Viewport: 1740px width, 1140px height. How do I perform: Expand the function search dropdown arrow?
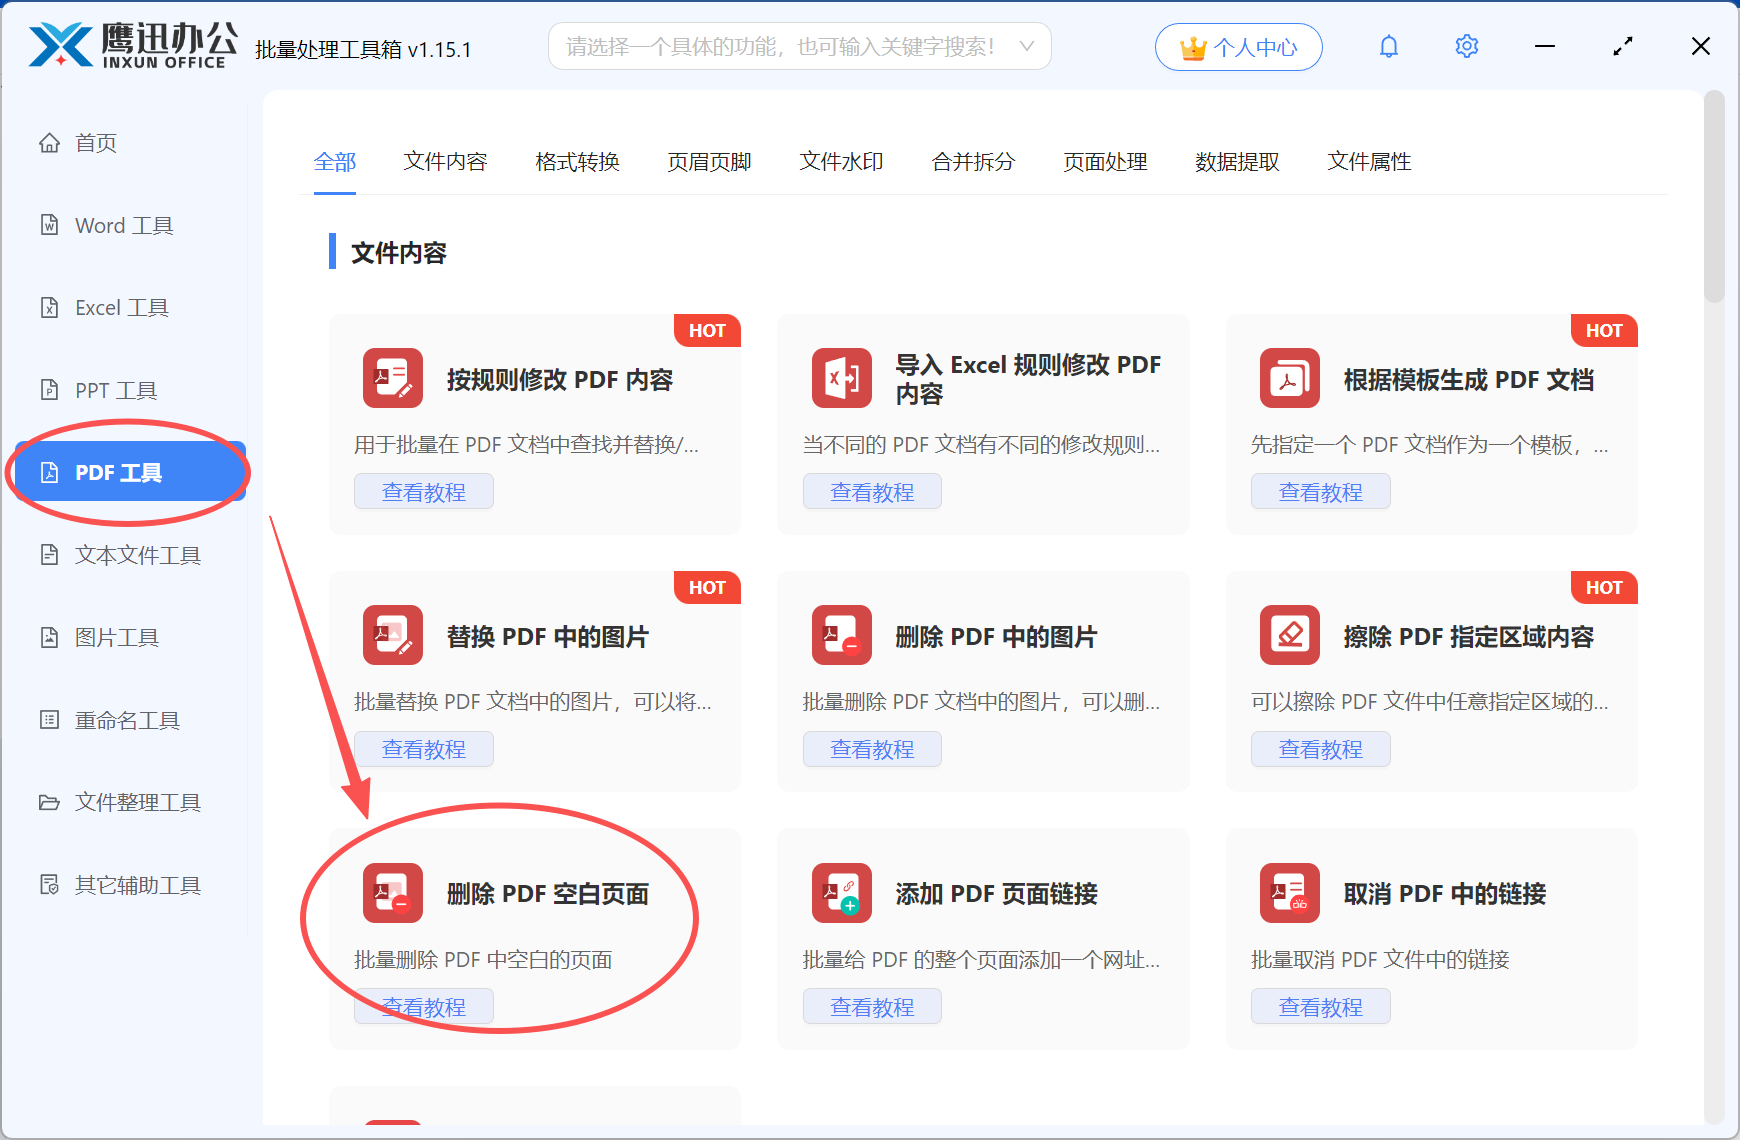pyautogui.click(x=1026, y=46)
